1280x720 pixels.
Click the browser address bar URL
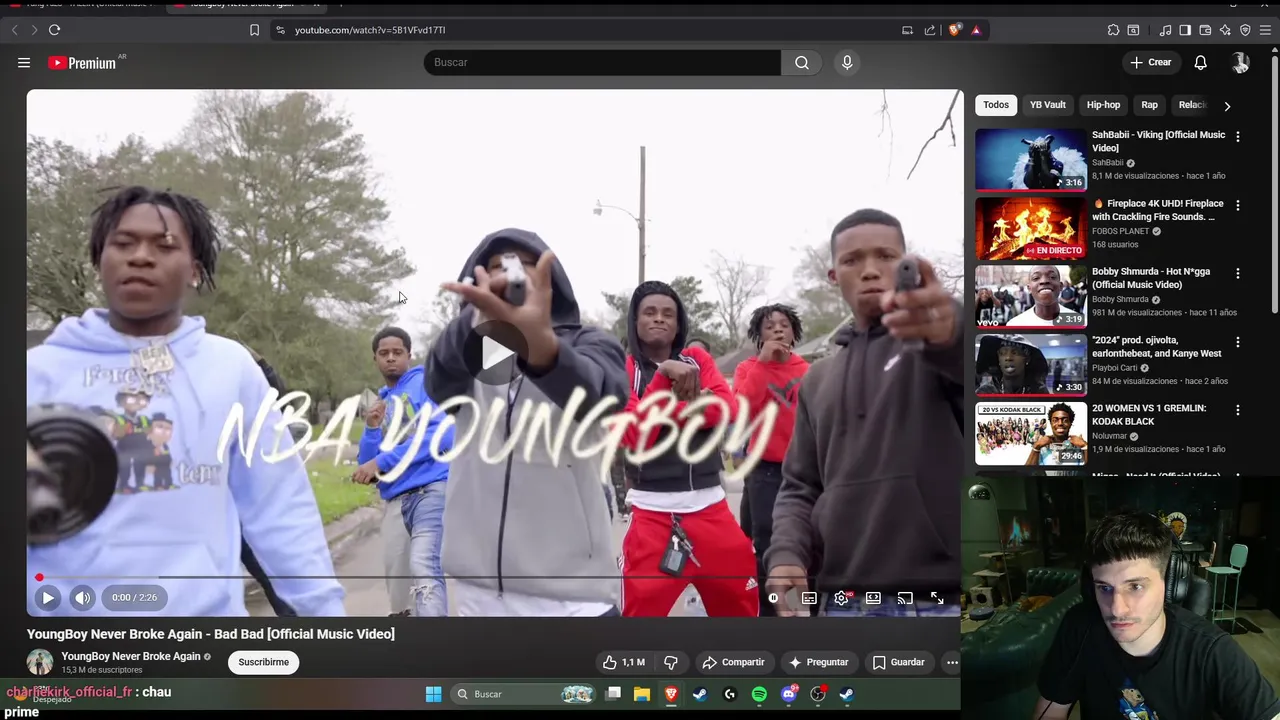pyautogui.click(x=370, y=30)
